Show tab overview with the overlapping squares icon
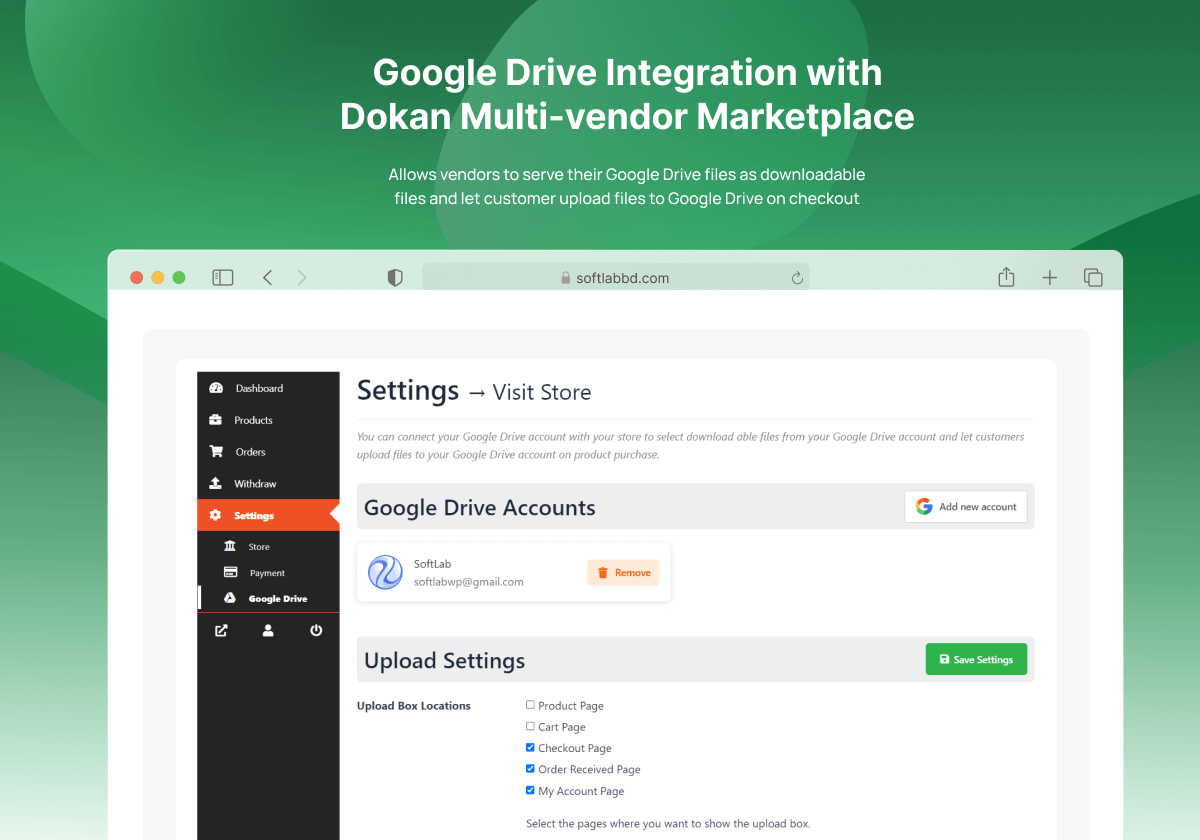 [x=1093, y=277]
